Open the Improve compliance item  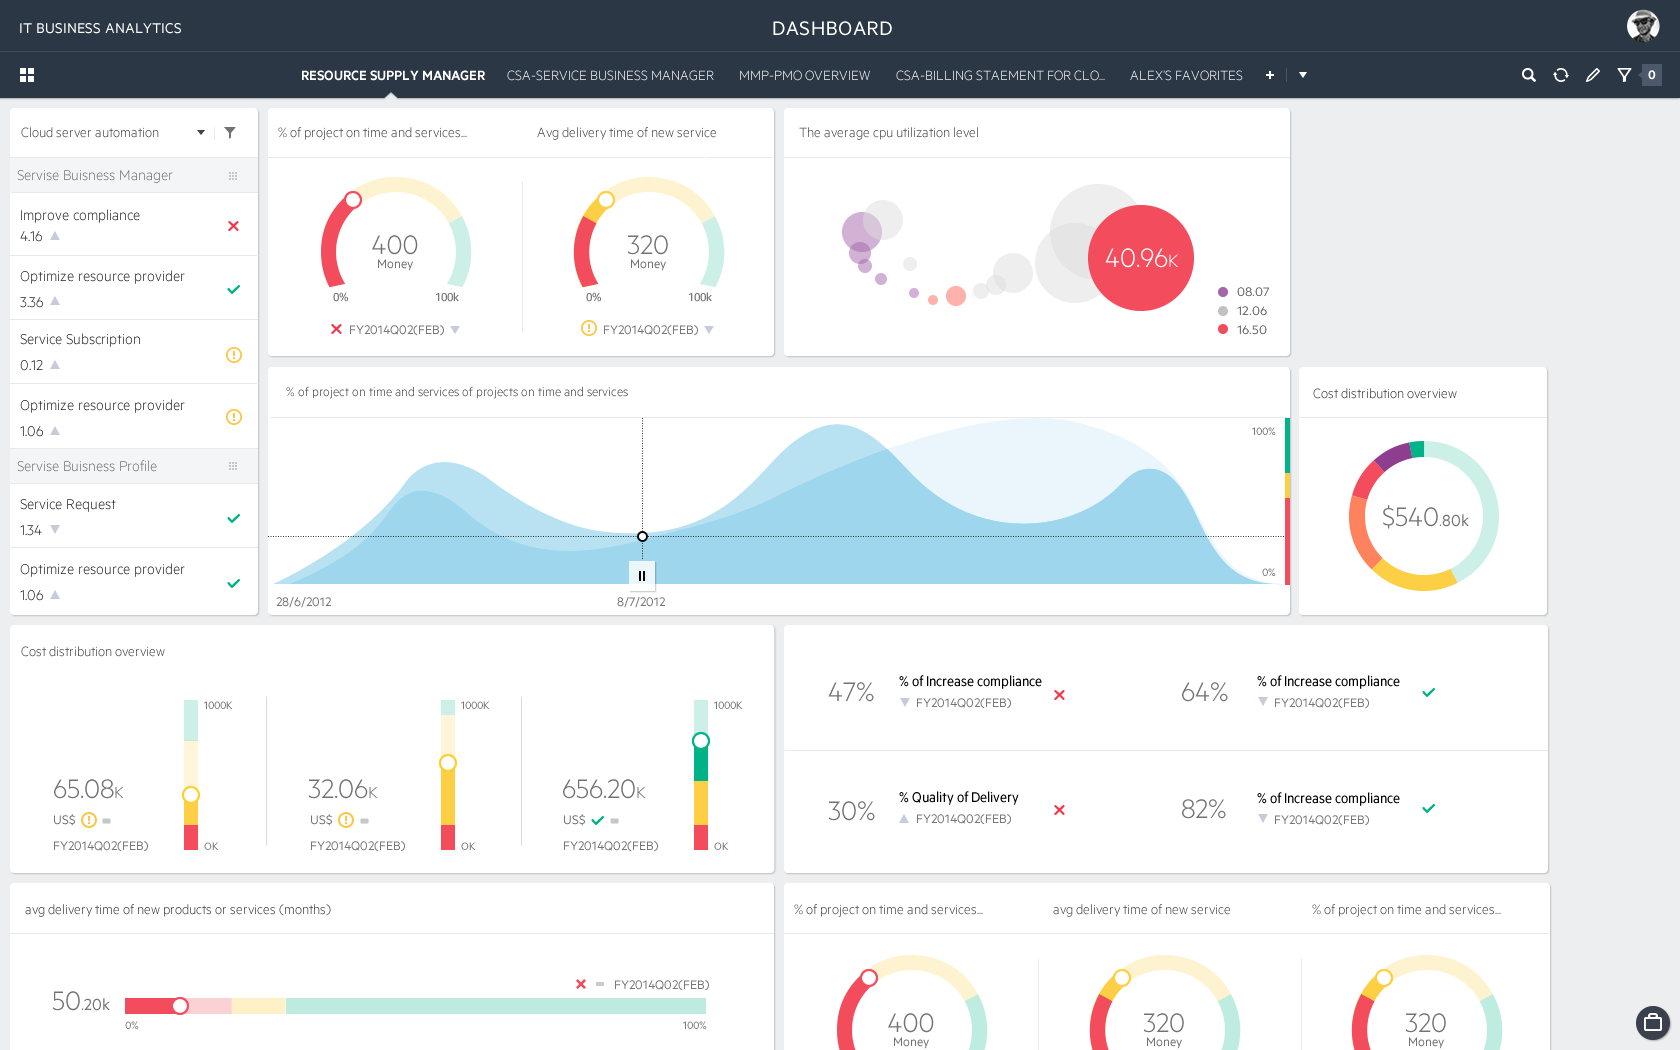(134, 225)
